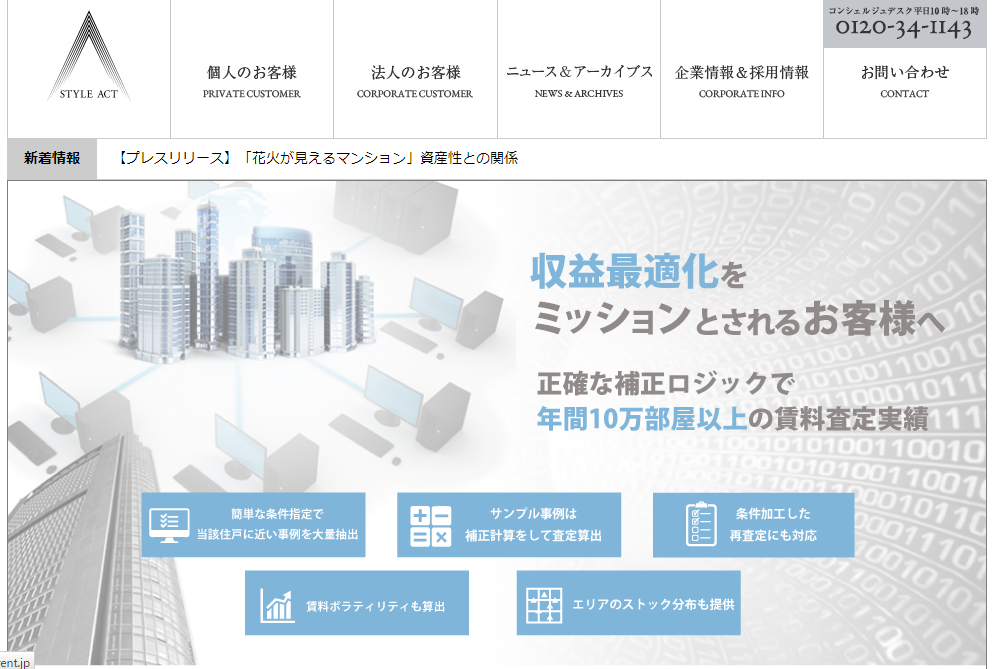The image size is (1003, 669).
Task: Open the 花火が見えるマンション press release link
Action: 317,158
